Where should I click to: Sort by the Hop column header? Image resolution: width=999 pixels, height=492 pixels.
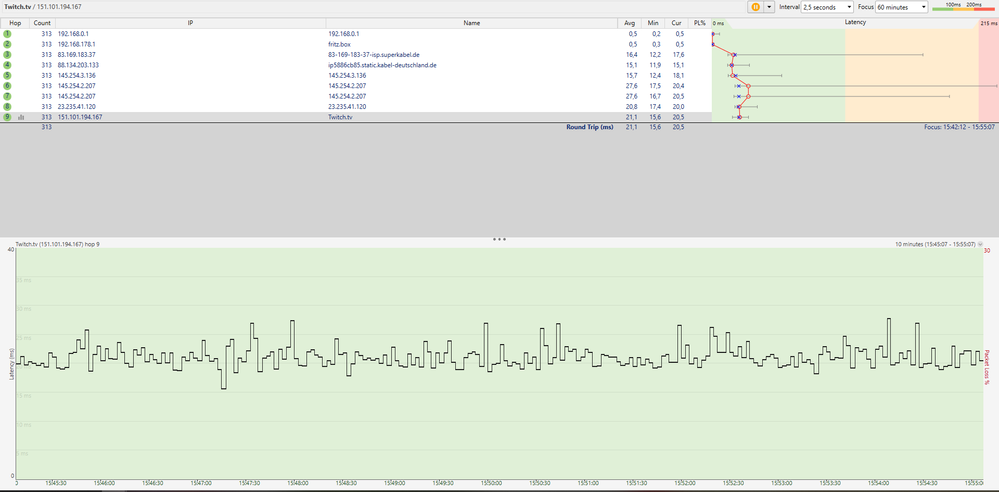click(15, 23)
